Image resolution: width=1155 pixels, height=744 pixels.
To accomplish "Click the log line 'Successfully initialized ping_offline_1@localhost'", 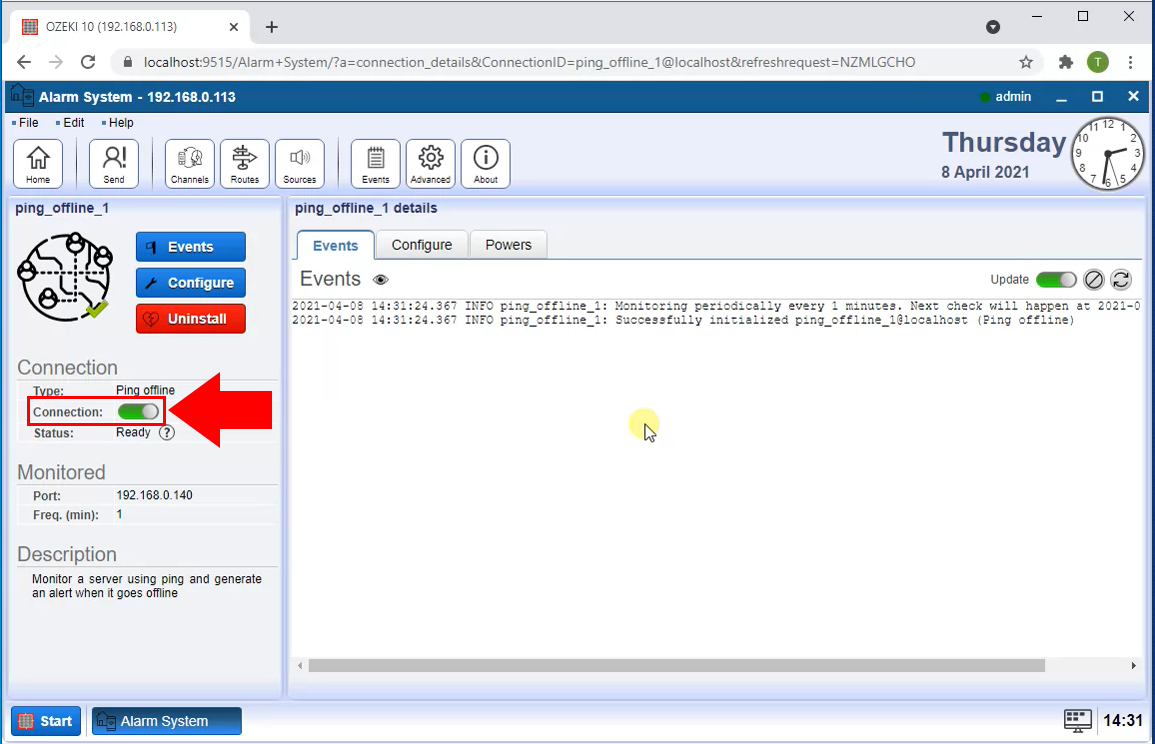I will [x=682, y=320].
